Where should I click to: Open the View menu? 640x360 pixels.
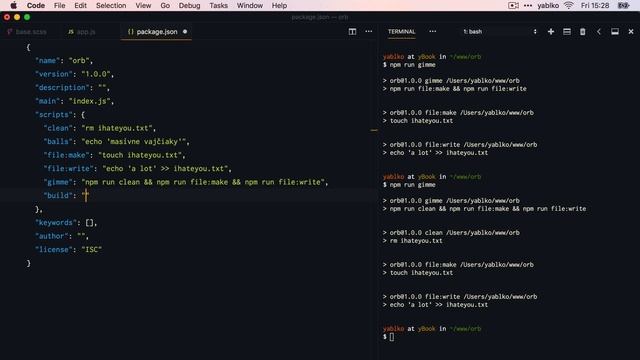click(x=143, y=5)
